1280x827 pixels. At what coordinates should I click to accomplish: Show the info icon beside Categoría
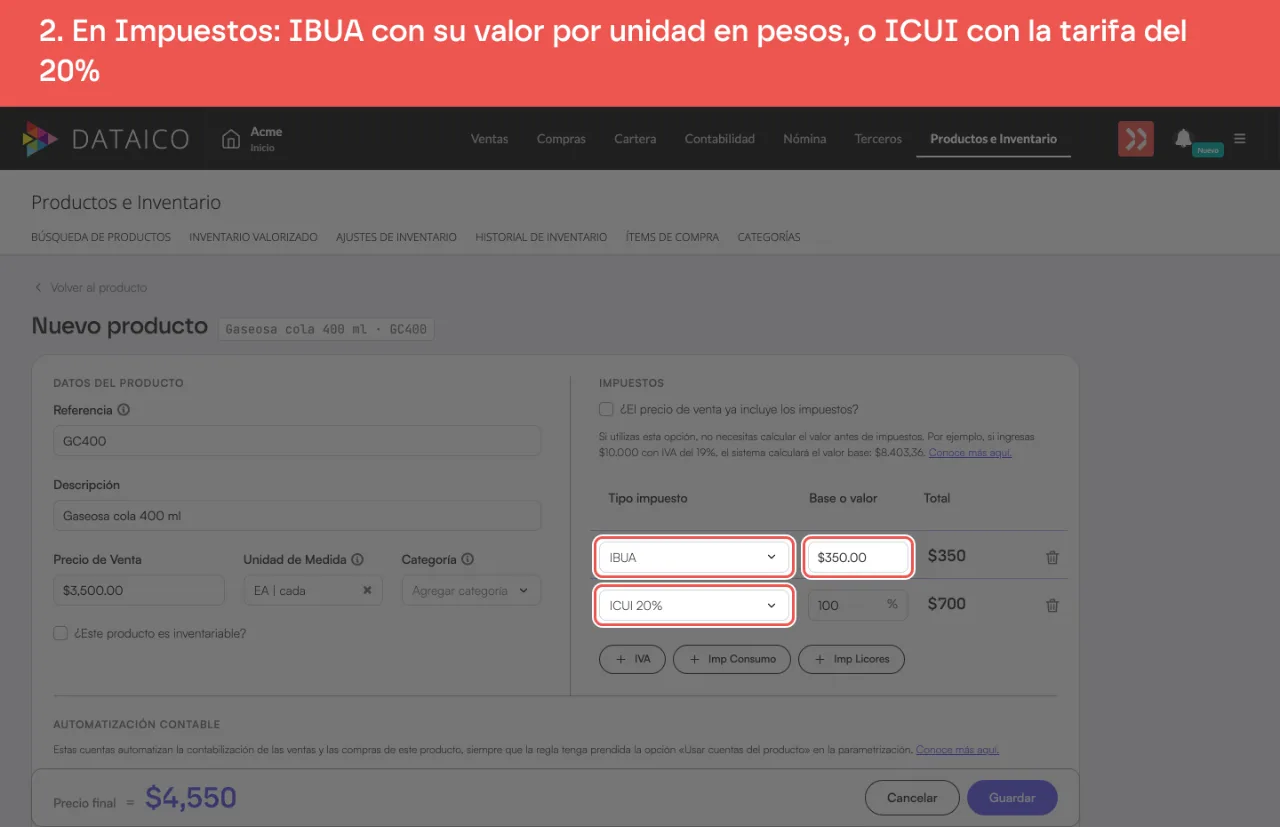coord(467,560)
